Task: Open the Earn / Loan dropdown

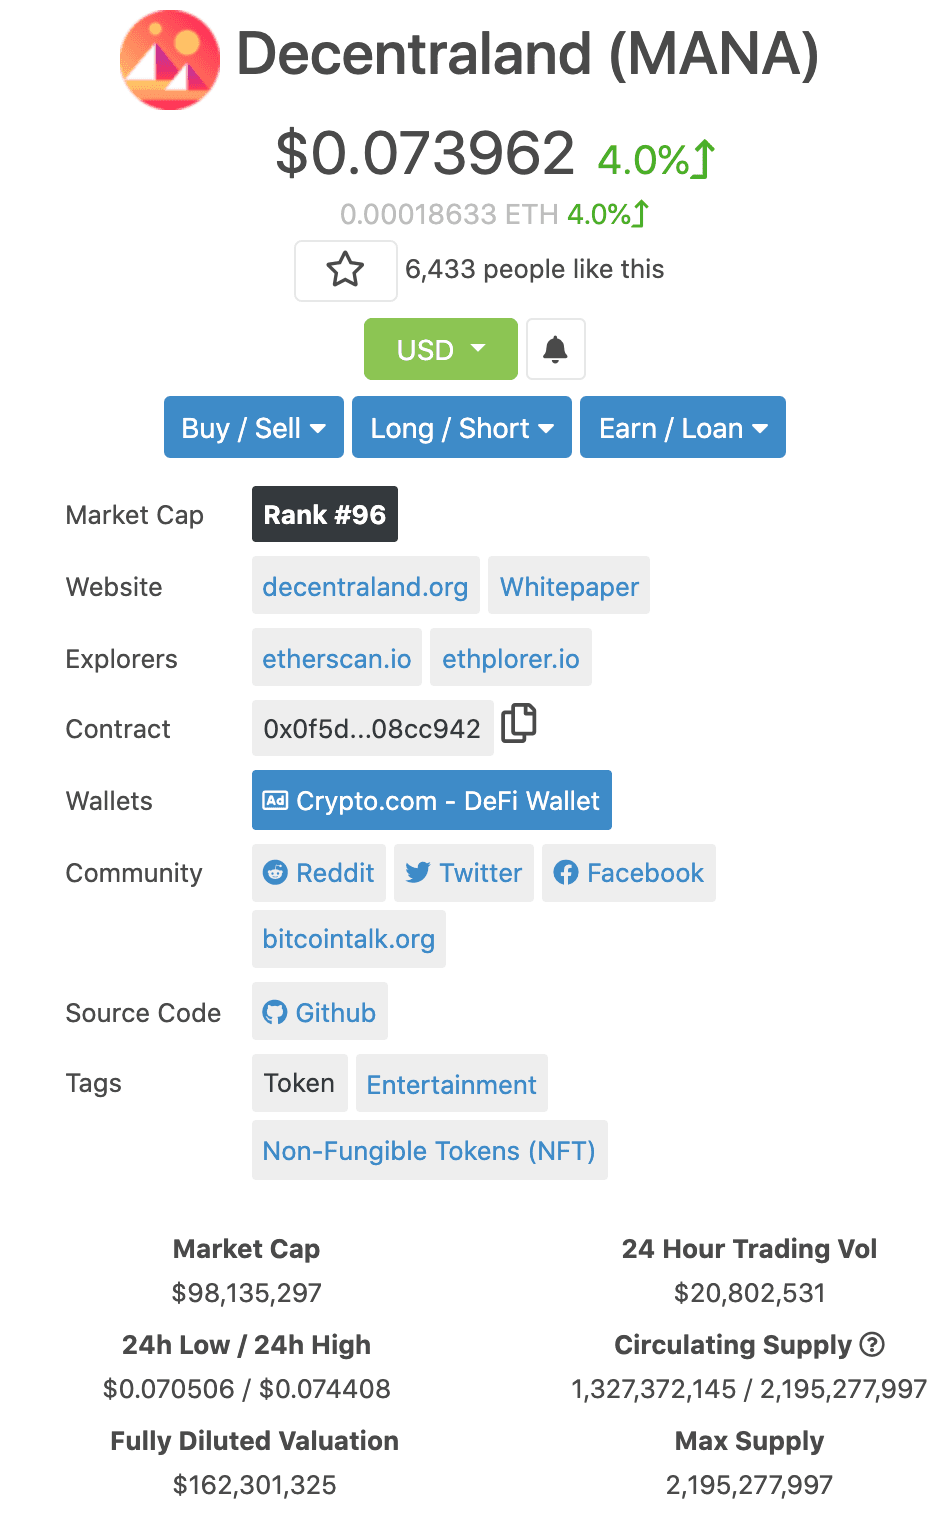Action: coord(682,427)
